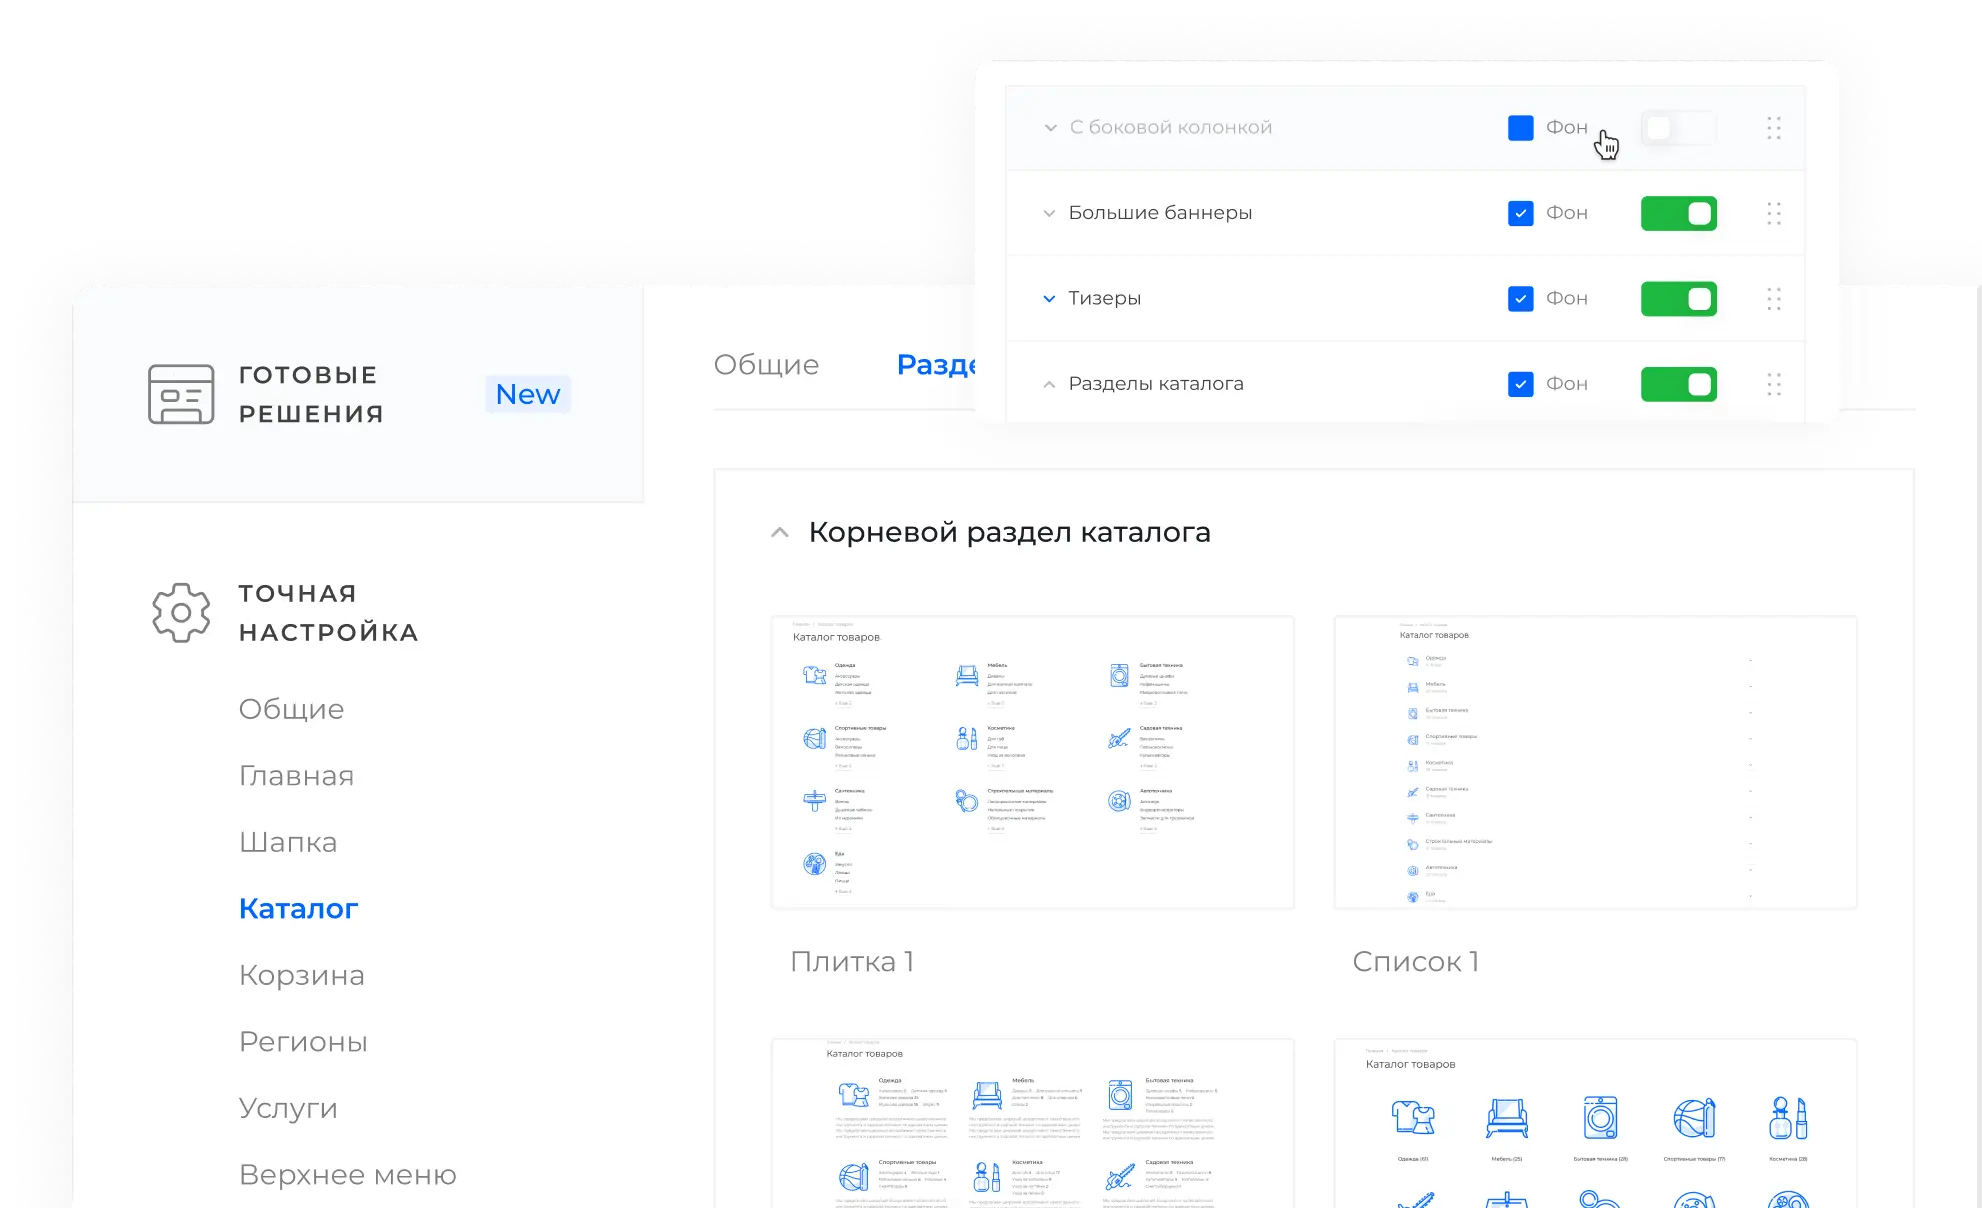
Task: Grab drag handle on Тизеры row
Action: tap(1773, 299)
